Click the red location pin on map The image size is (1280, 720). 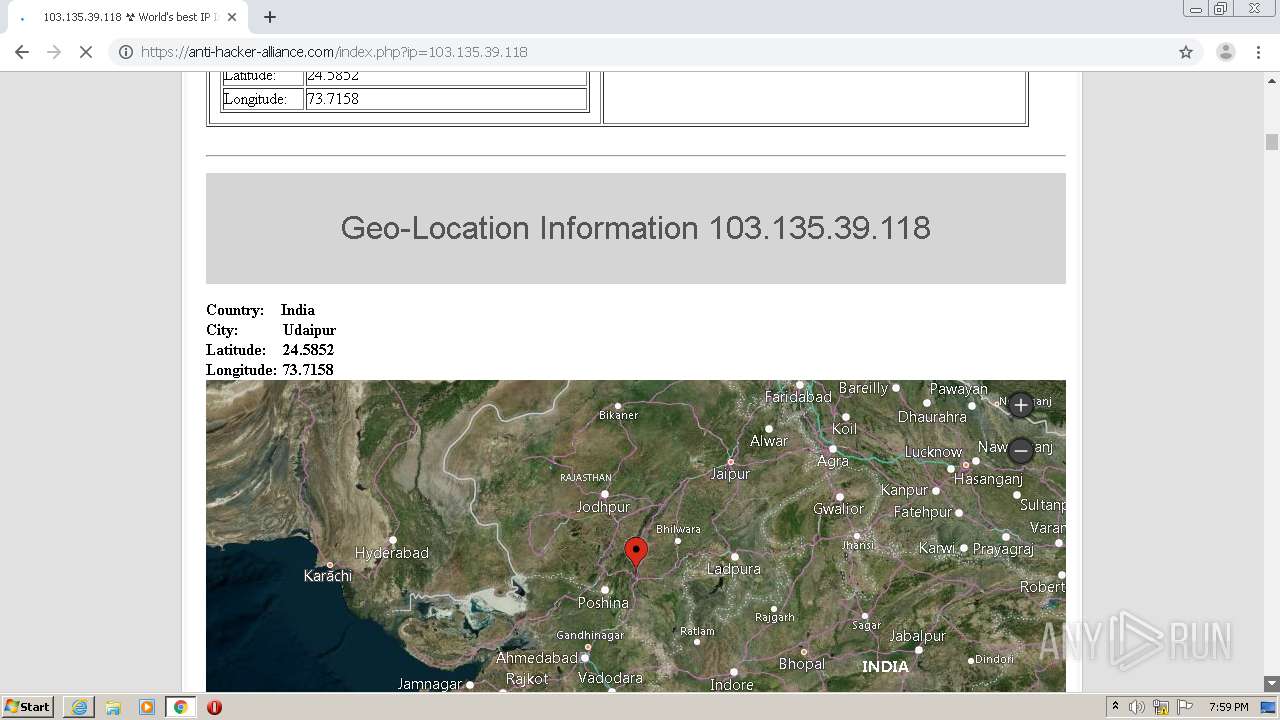636,552
